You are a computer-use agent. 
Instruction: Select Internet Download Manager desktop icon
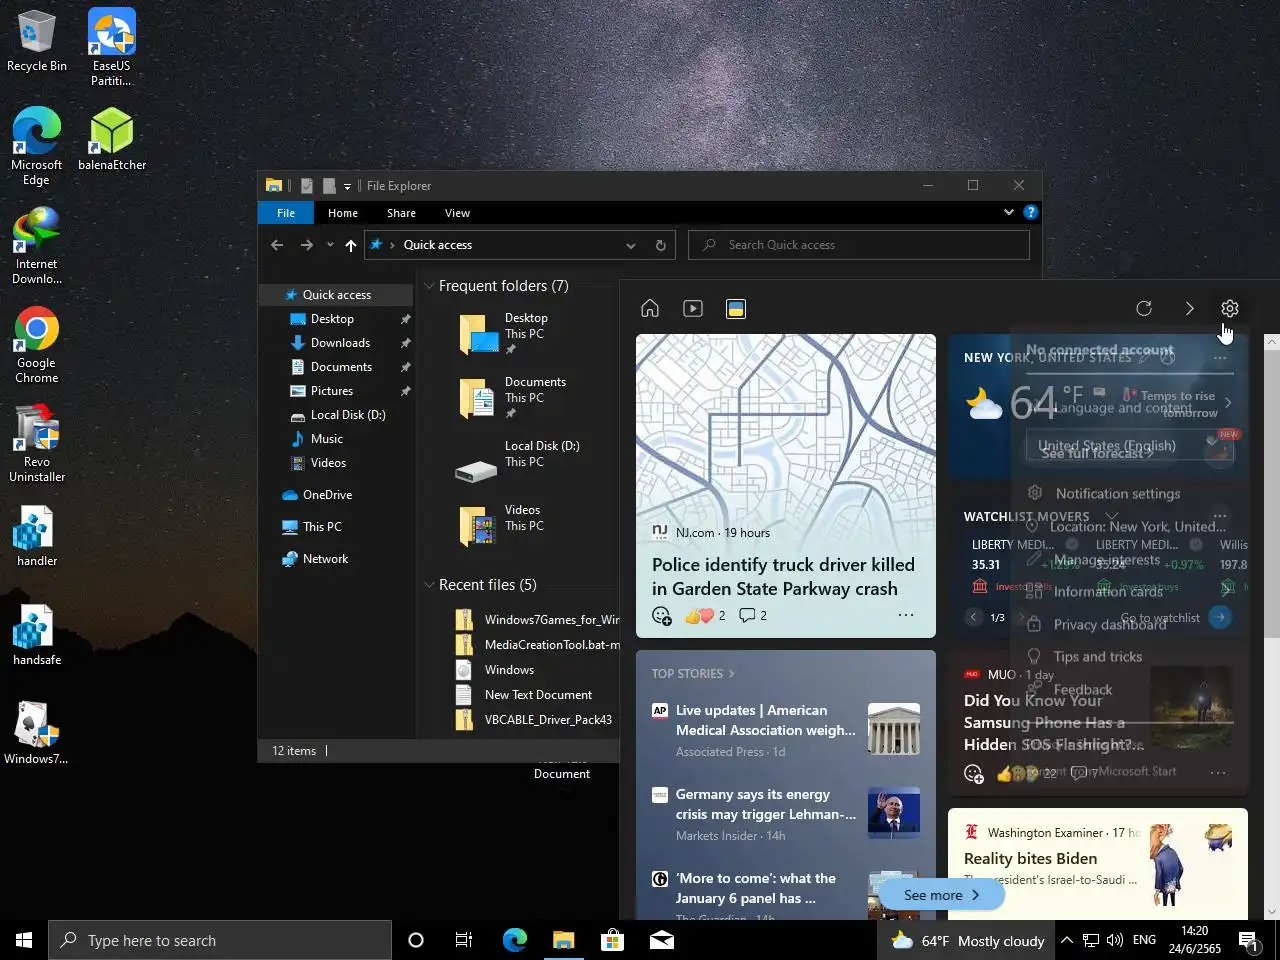37,246
